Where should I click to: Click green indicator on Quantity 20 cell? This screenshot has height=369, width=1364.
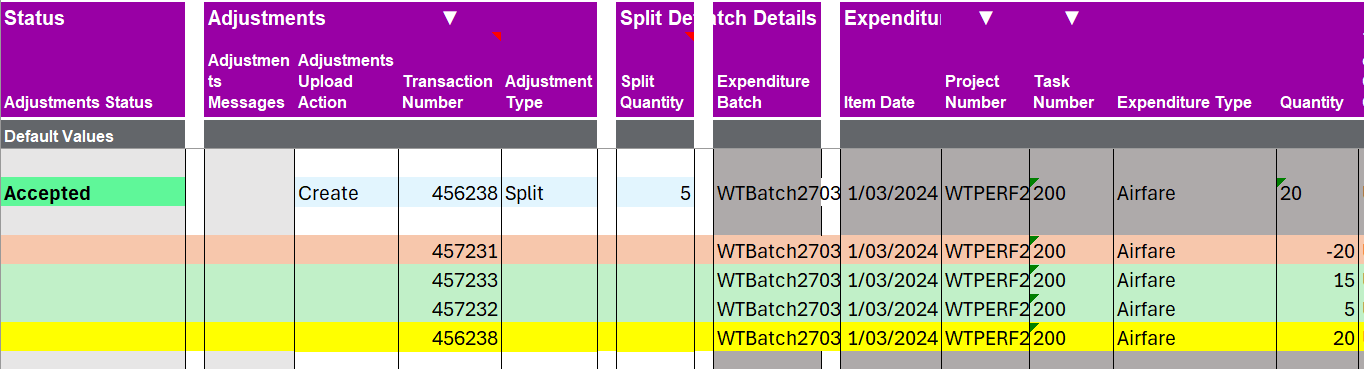coord(1281,181)
